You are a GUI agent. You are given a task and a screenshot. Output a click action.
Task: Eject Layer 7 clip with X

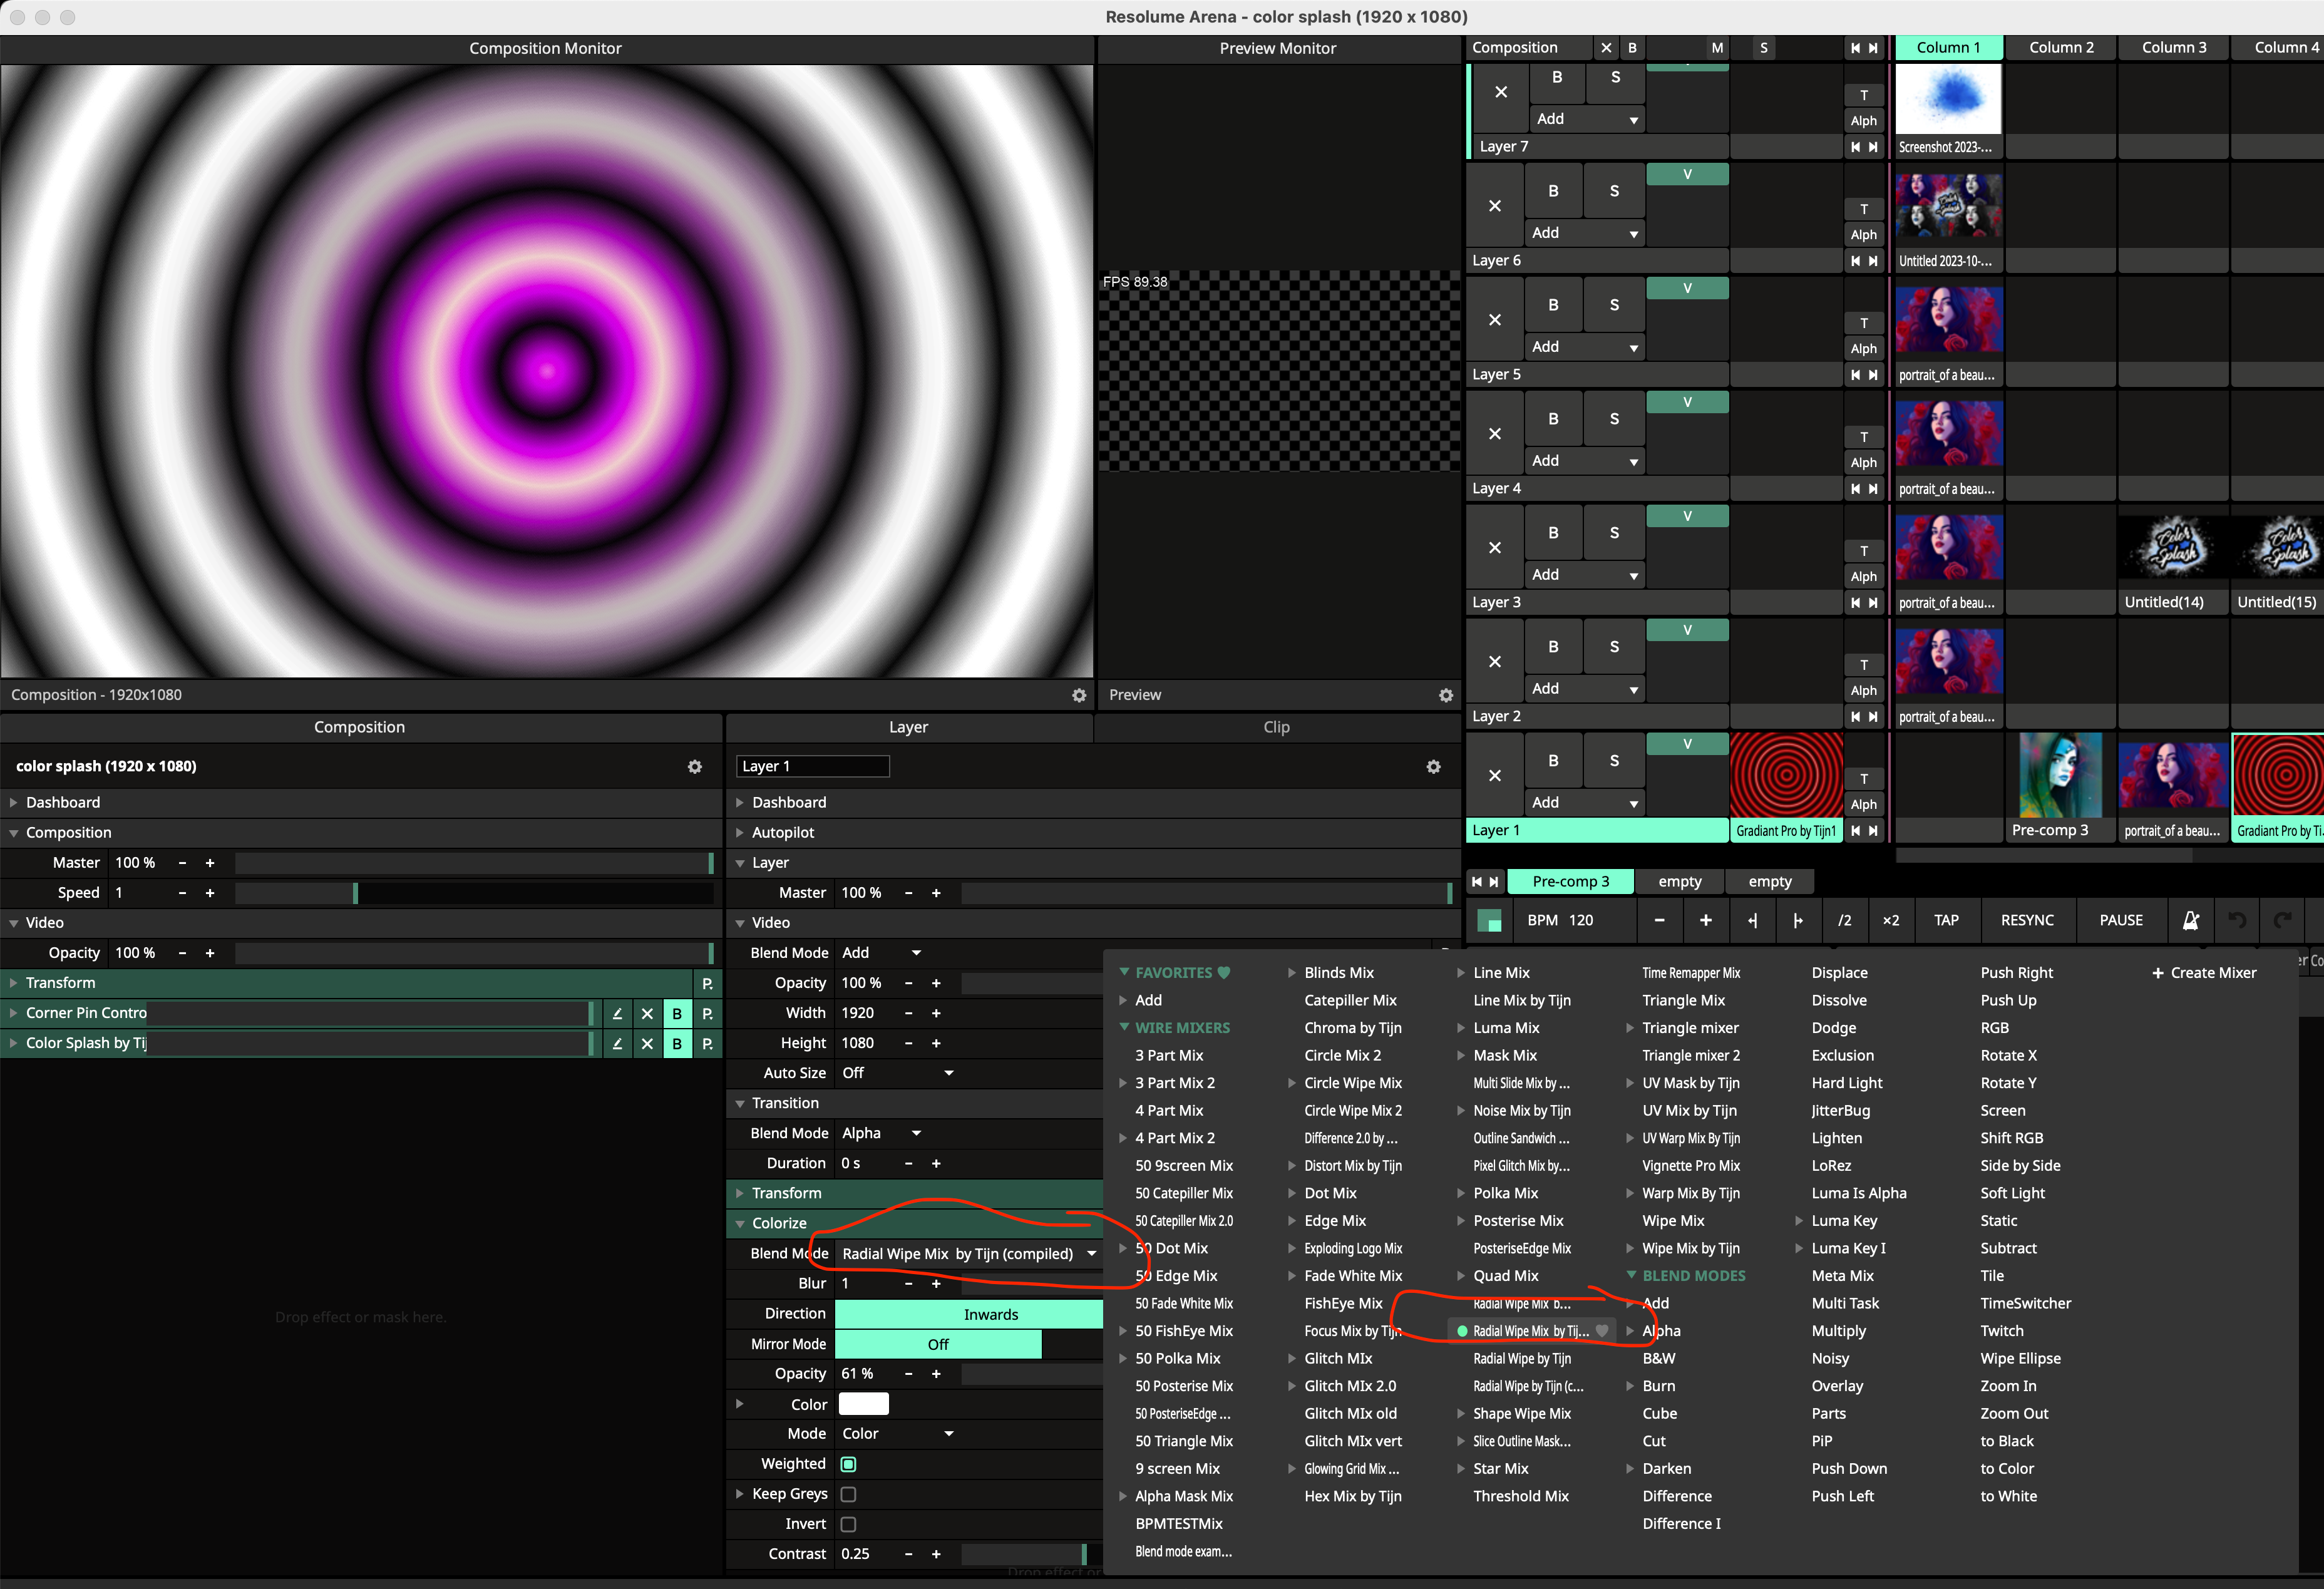pos(1500,92)
